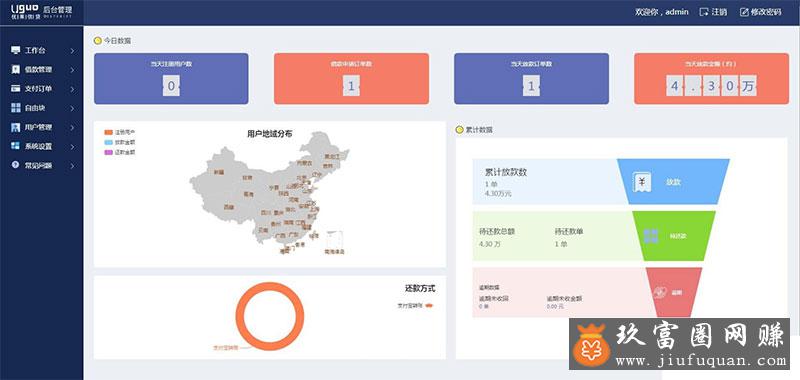Select 青海 on the China map
This screenshot has height=380, width=800.
pyautogui.click(x=248, y=194)
